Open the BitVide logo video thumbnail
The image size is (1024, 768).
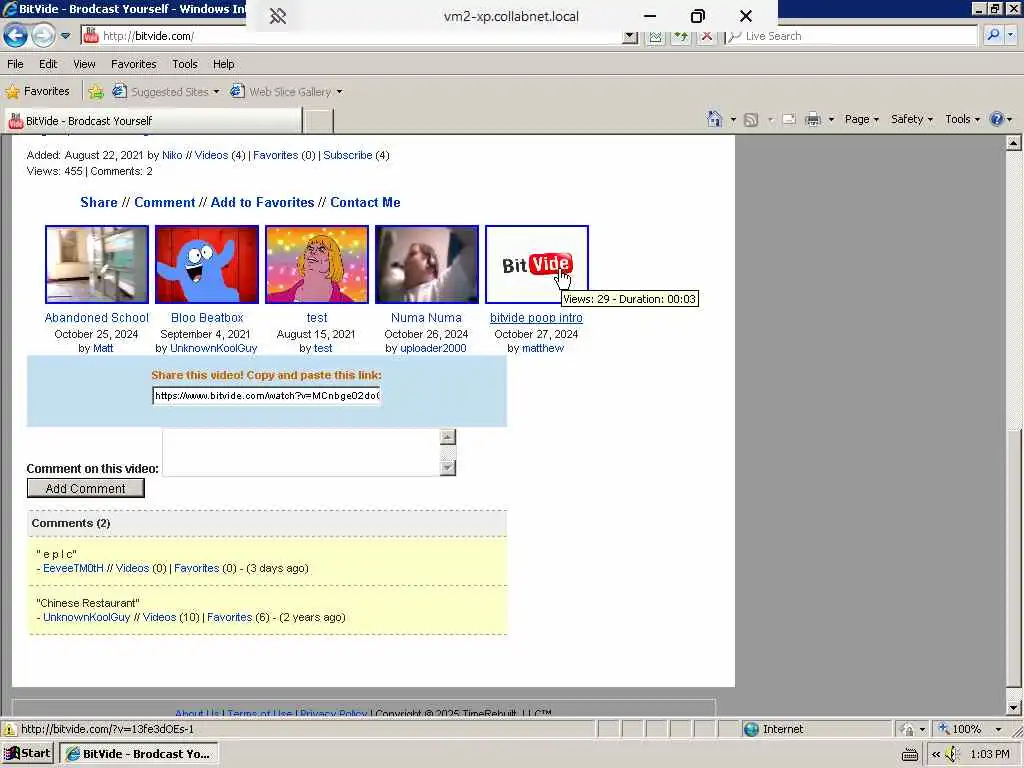[537, 264]
